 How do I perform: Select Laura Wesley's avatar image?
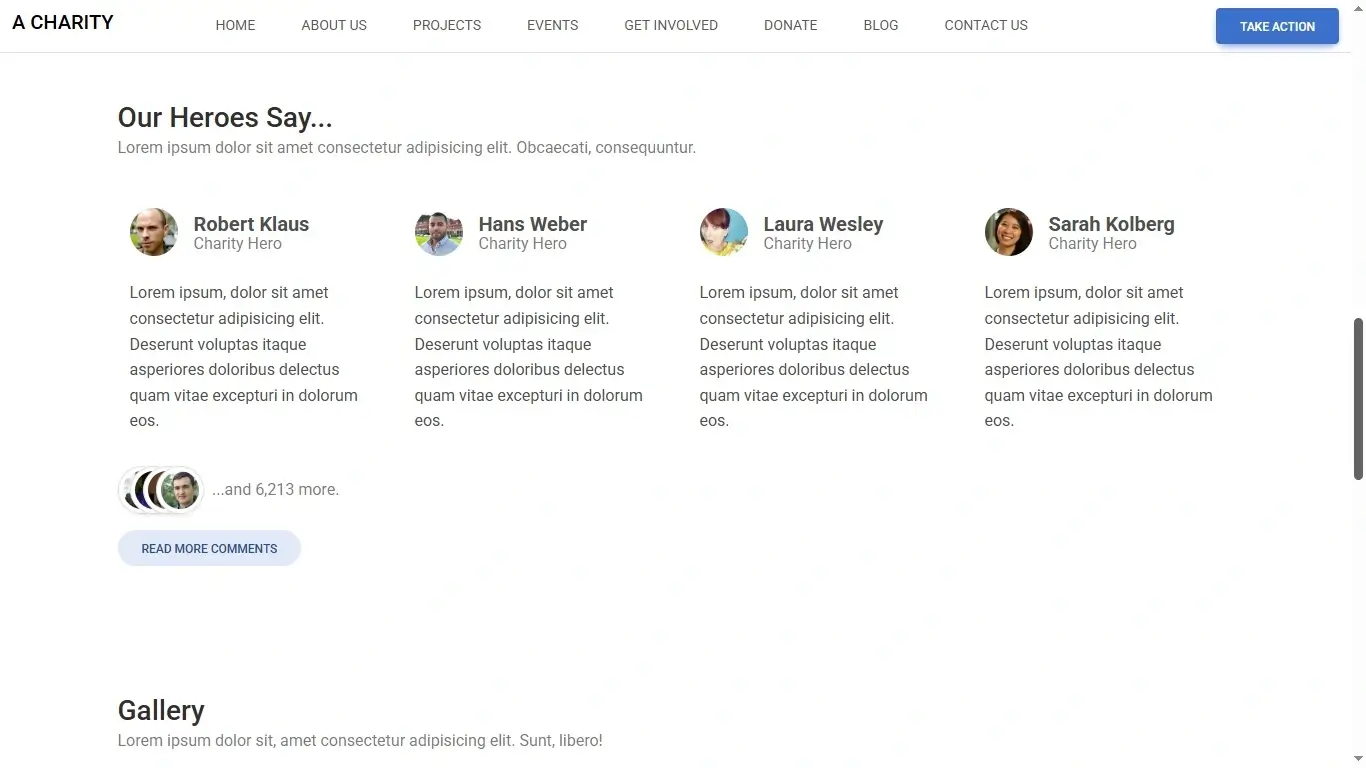coord(724,232)
